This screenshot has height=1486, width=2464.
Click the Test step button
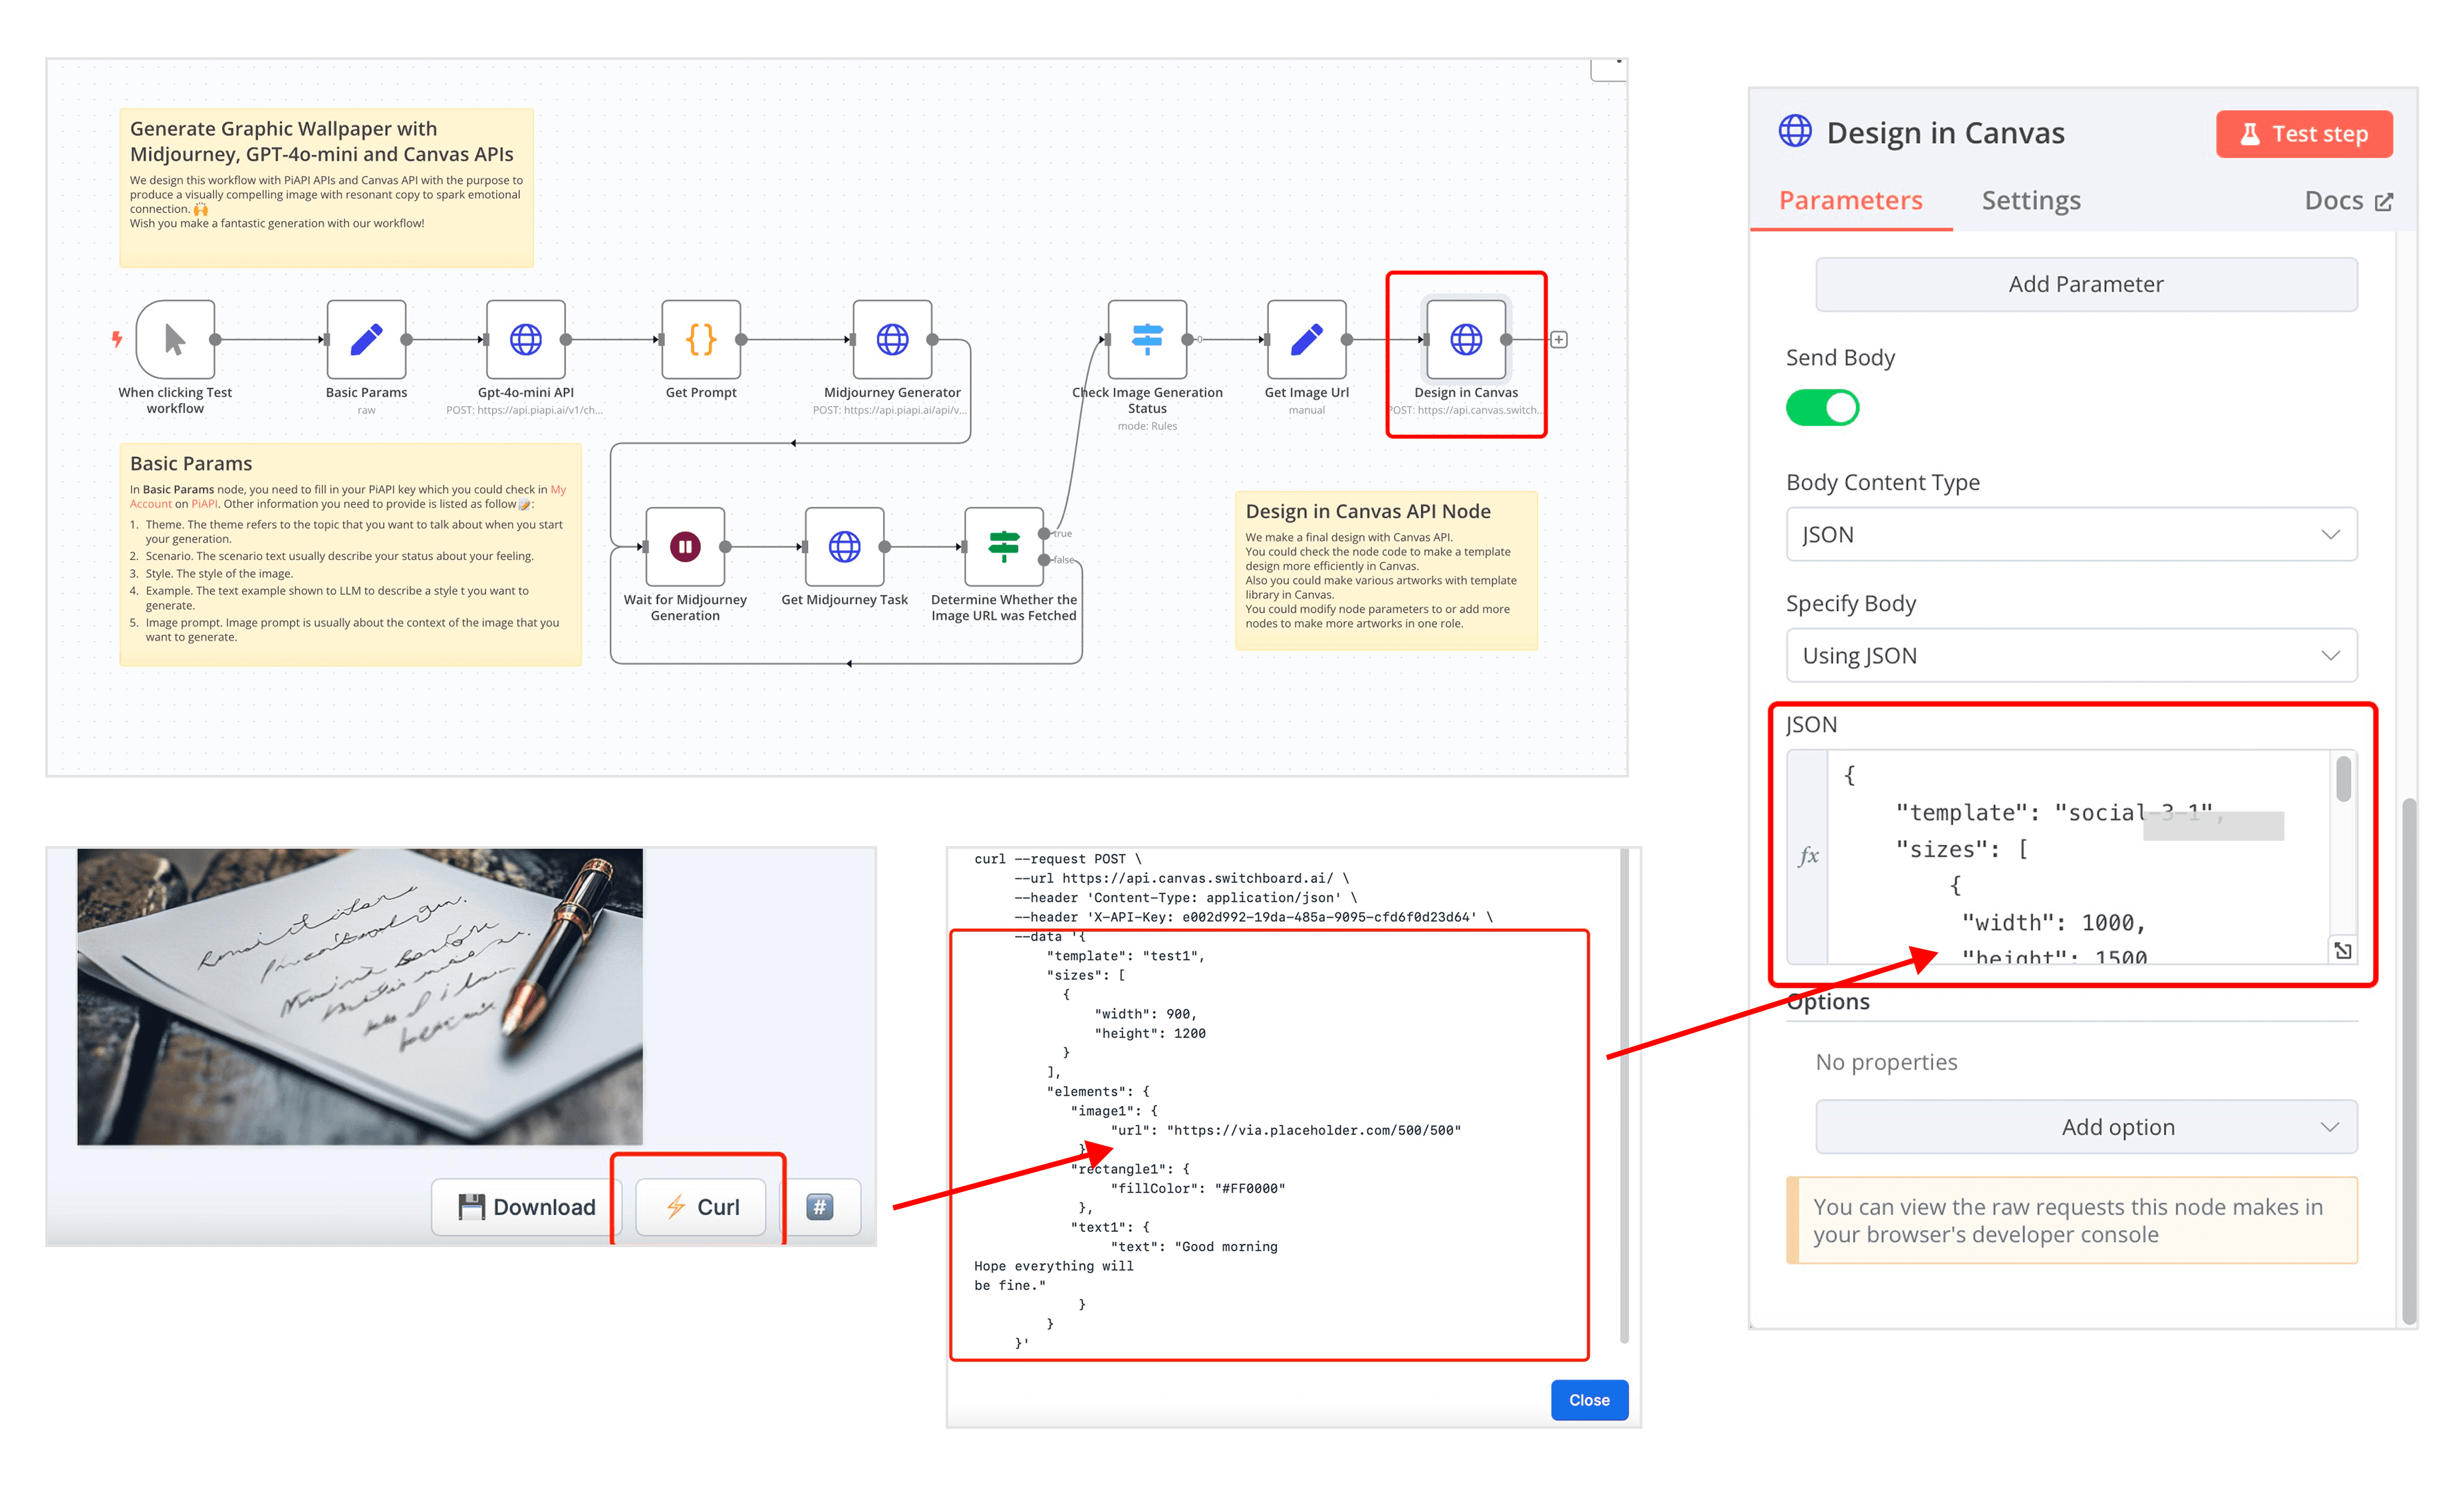point(2303,134)
